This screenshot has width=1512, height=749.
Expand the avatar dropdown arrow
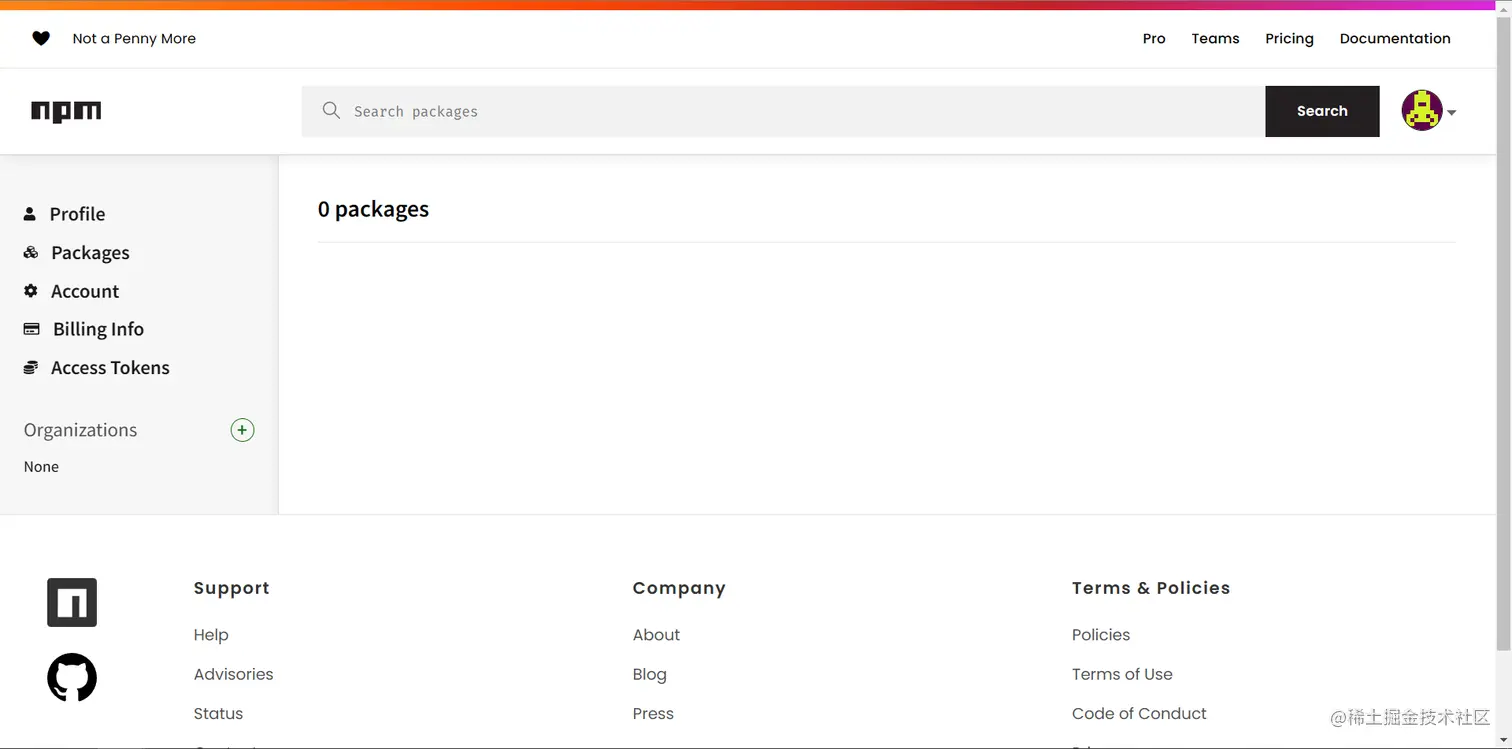[x=1452, y=113]
